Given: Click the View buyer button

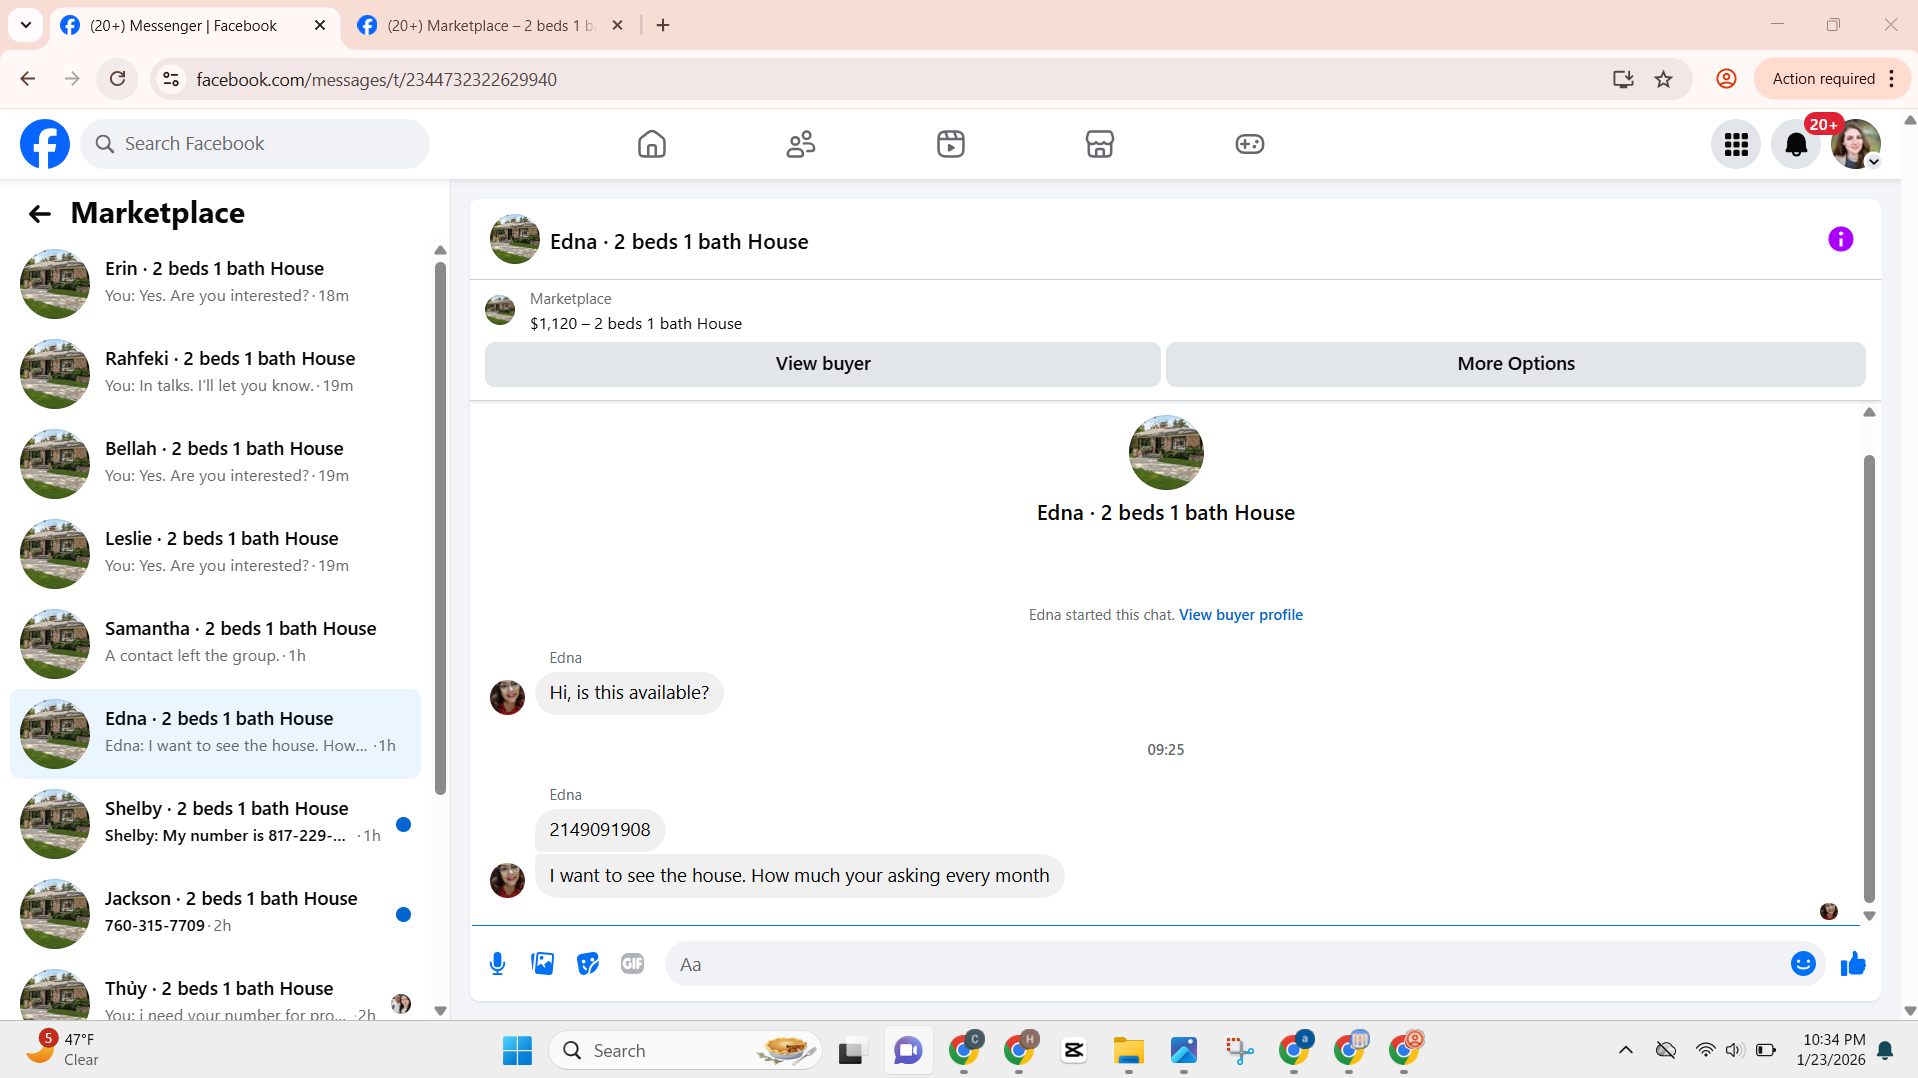Looking at the screenshot, I should 822,364.
